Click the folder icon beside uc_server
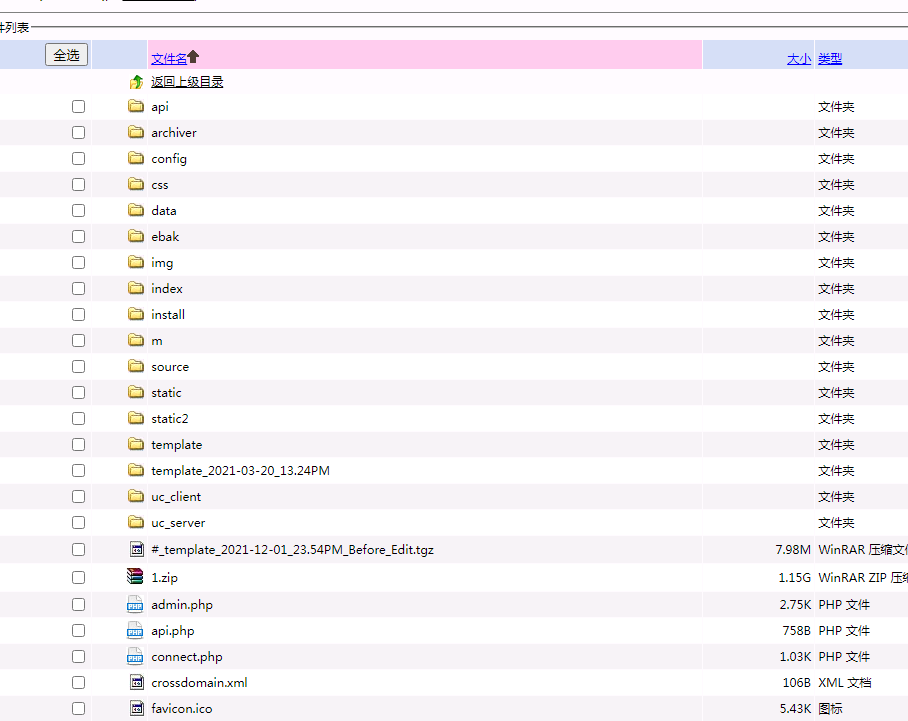This screenshot has height=721, width=908. click(136, 523)
